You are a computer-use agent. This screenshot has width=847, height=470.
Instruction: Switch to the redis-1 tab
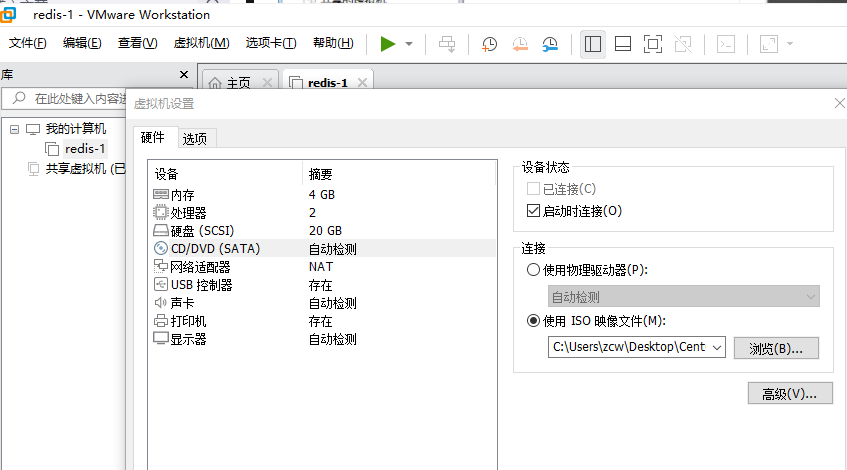pyautogui.click(x=327, y=83)
